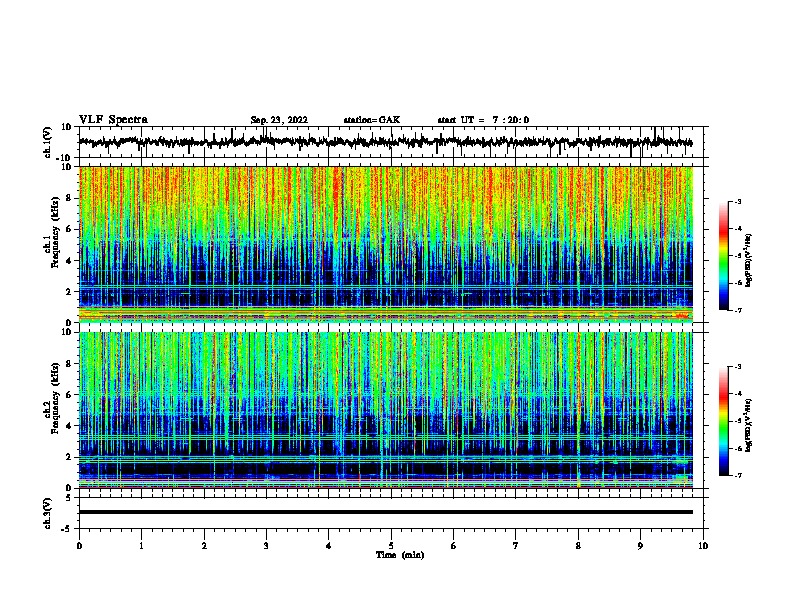Click the "6" kHz tick on ch.1 frequency axis

(69, 229)
